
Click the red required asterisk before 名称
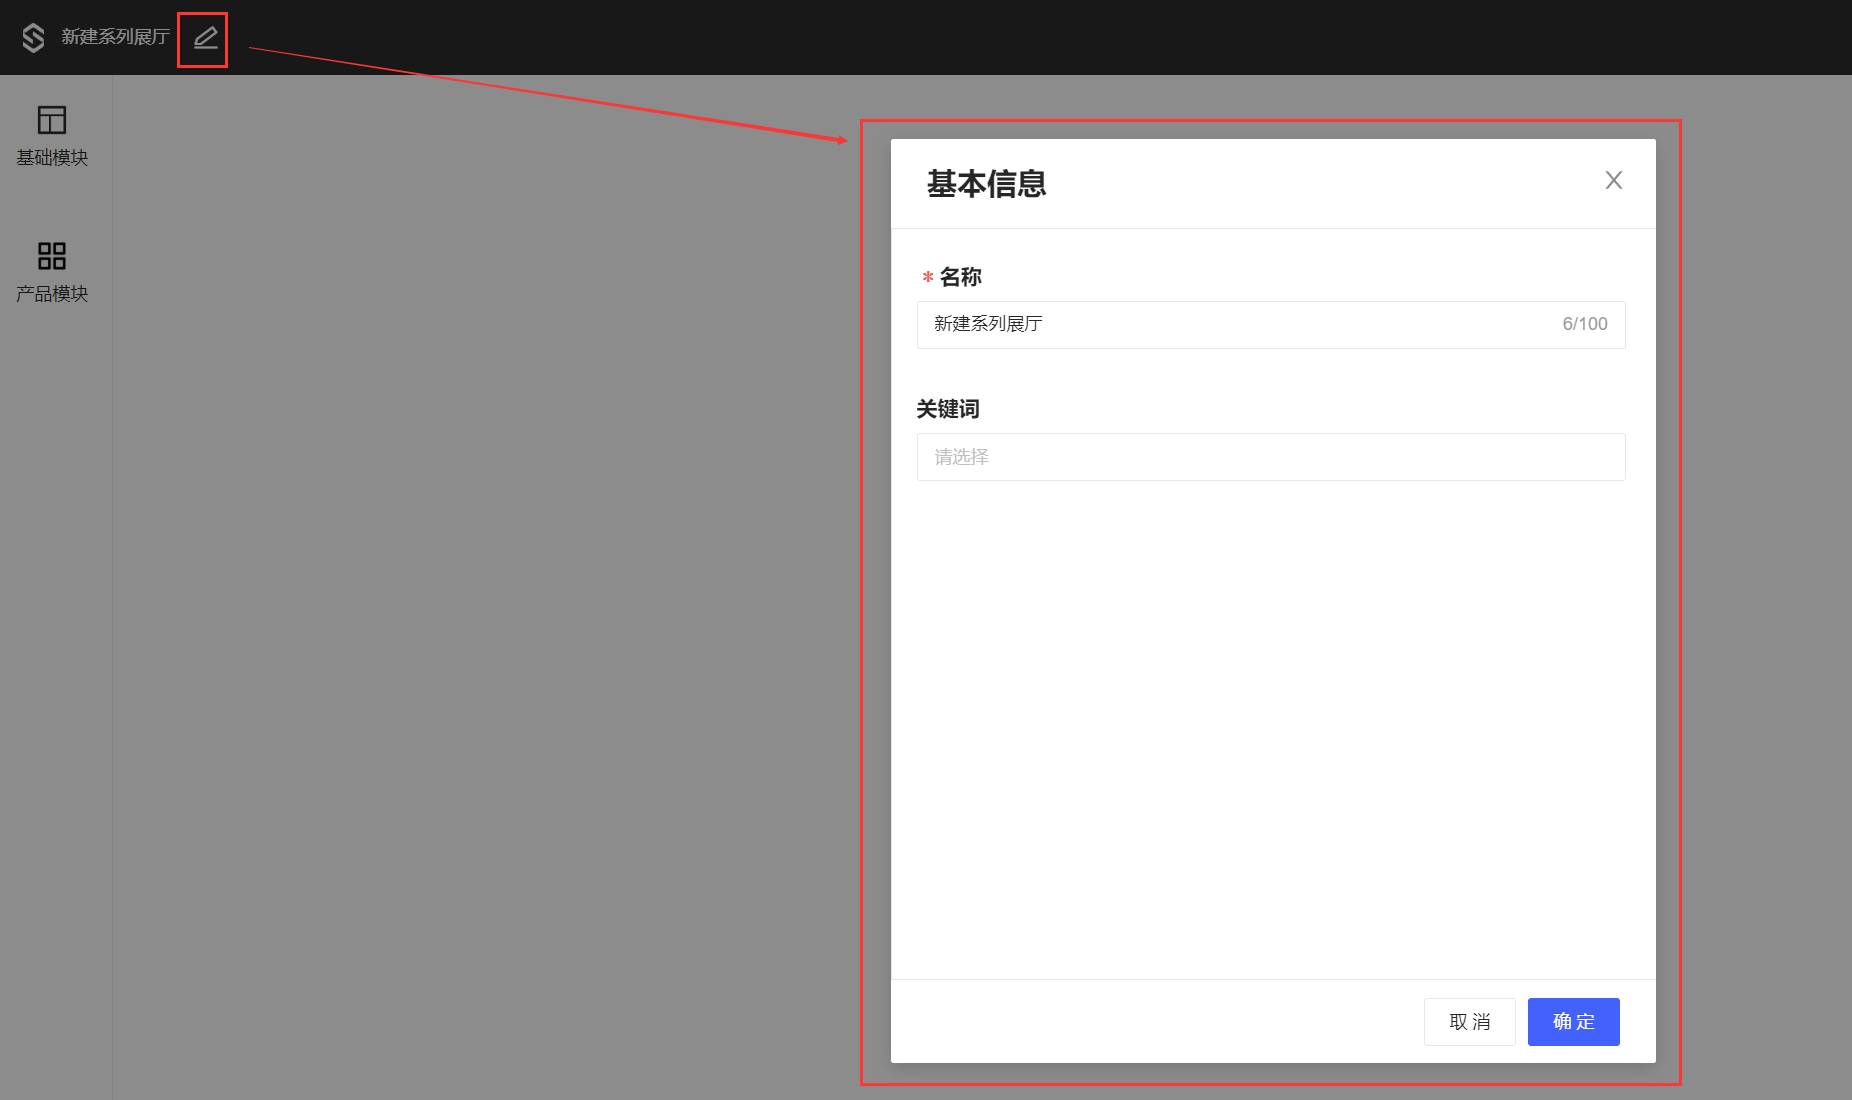pos(928,278)
